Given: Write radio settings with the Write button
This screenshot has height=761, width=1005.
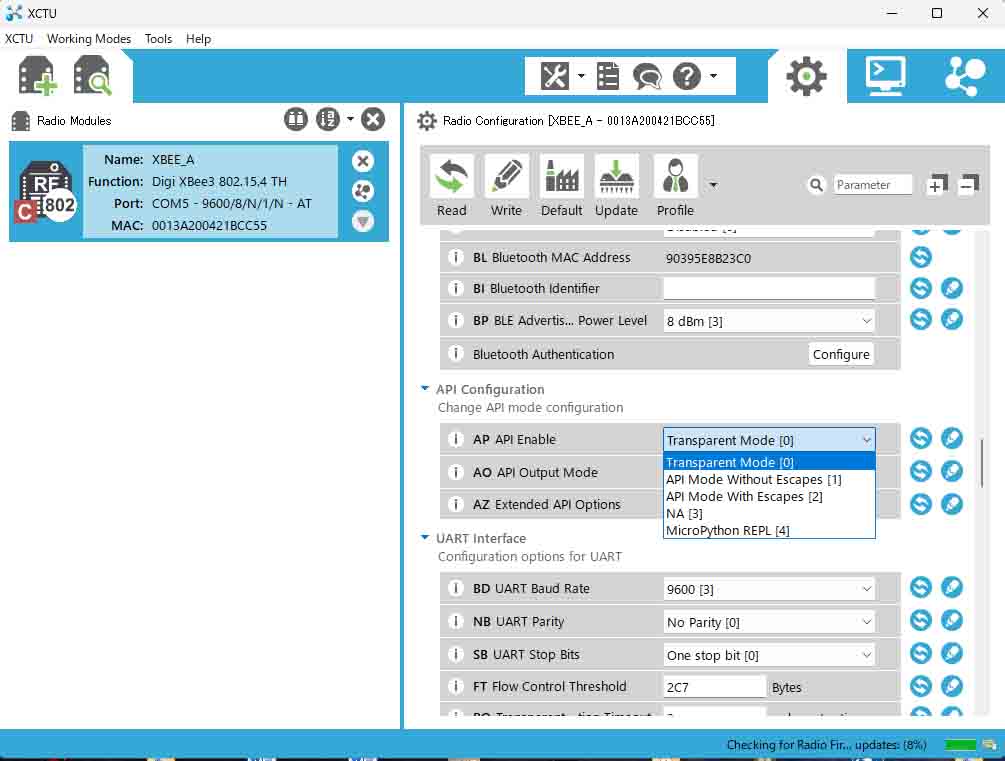Looking at the screenshot, I should coord(506,187).
